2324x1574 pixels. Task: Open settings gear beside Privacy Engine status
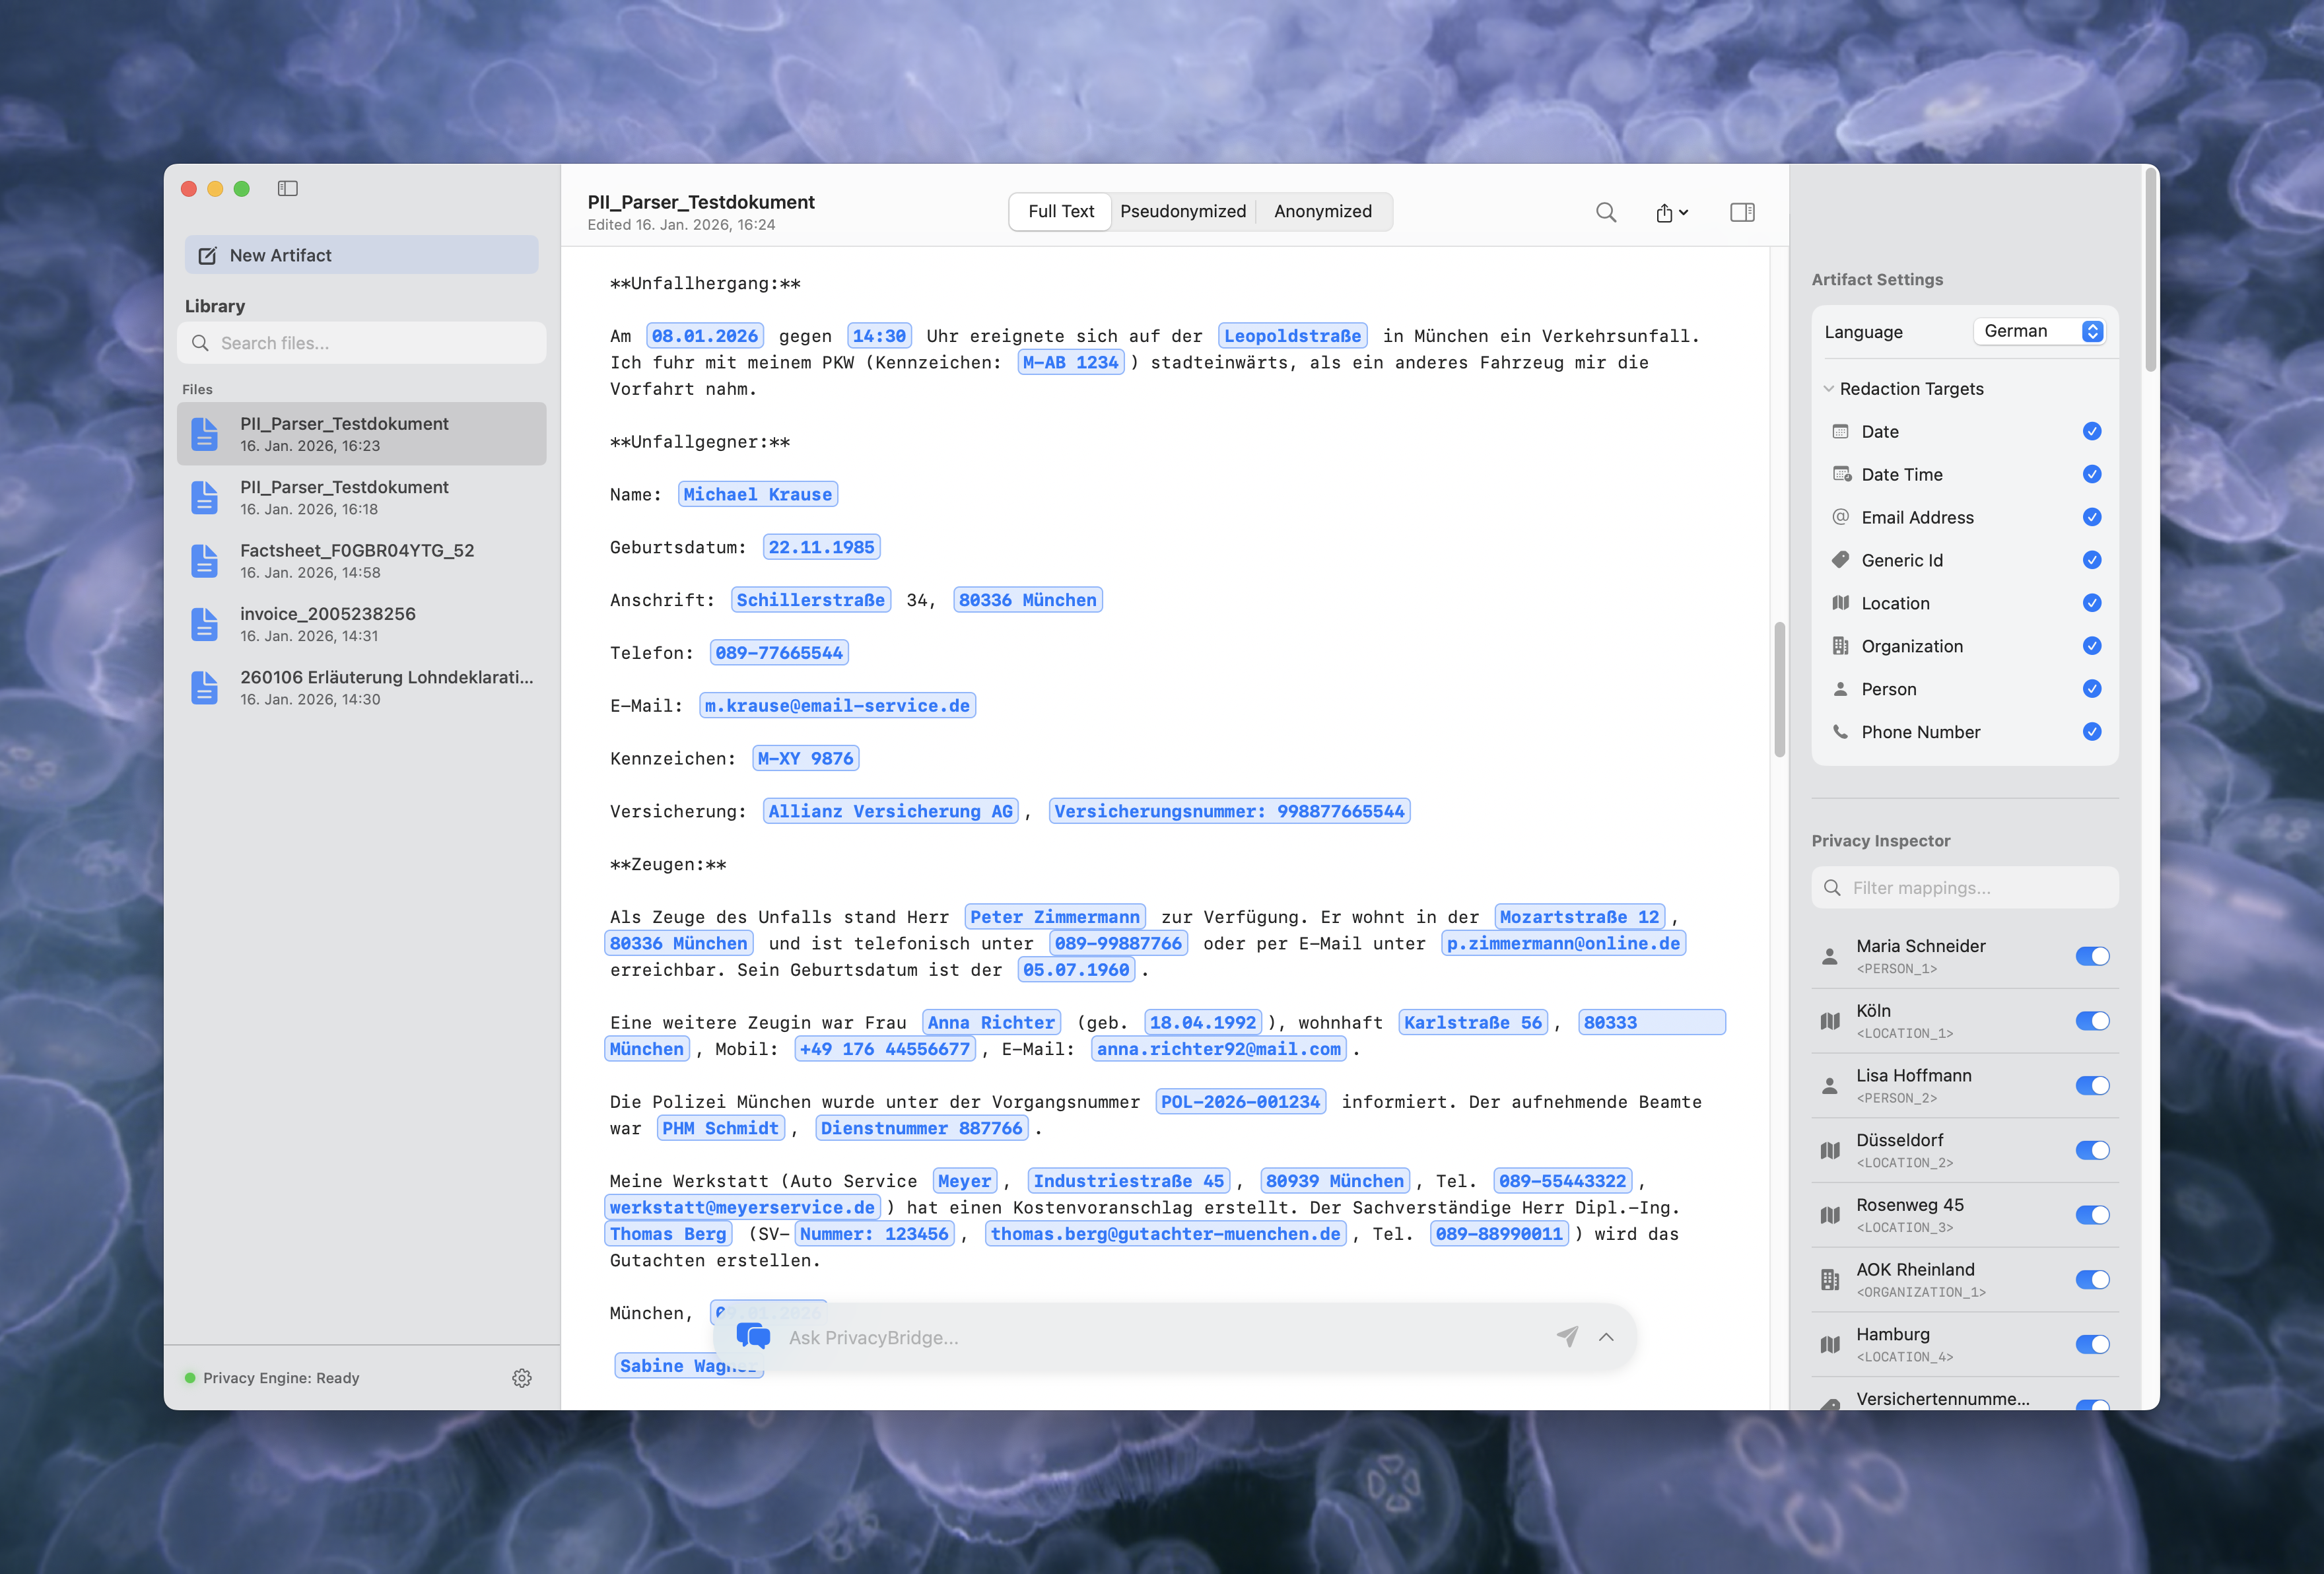click(522, 1378)
